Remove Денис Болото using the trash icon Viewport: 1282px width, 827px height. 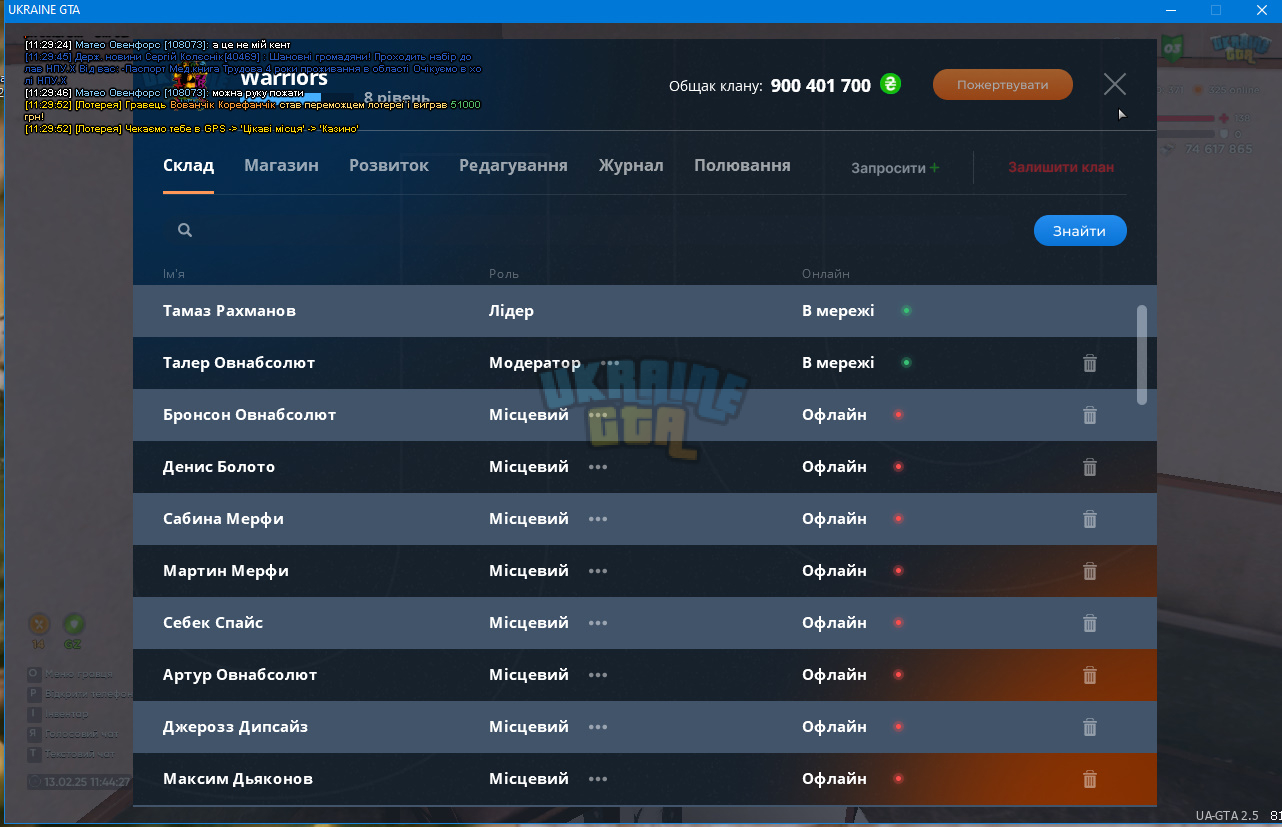click(x=1090, y=467)
